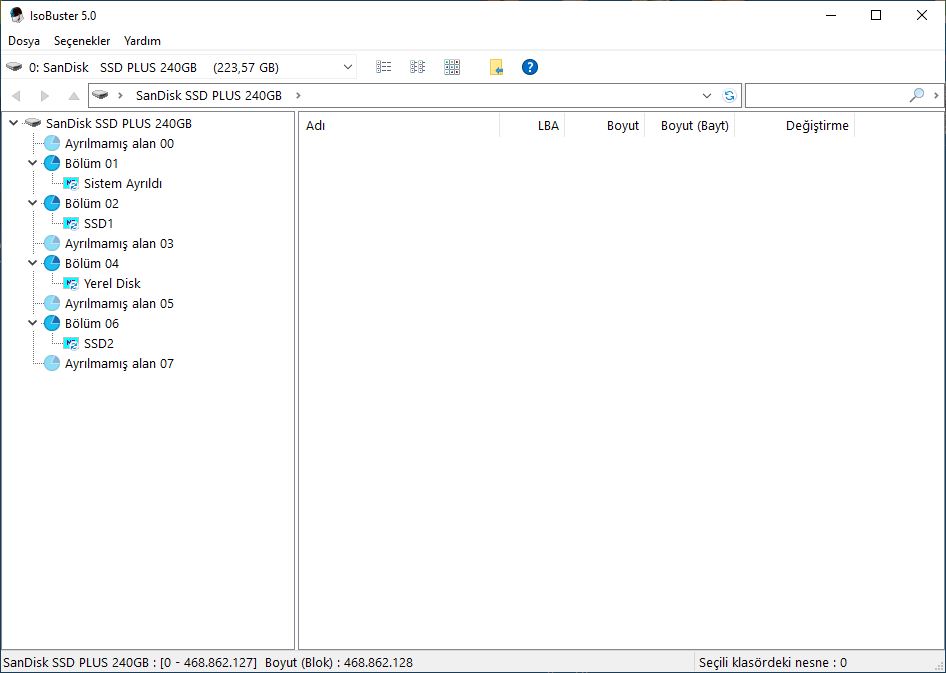Select Ayrılmamış alan 00
The image size is (946, 673).
[119, 144]
